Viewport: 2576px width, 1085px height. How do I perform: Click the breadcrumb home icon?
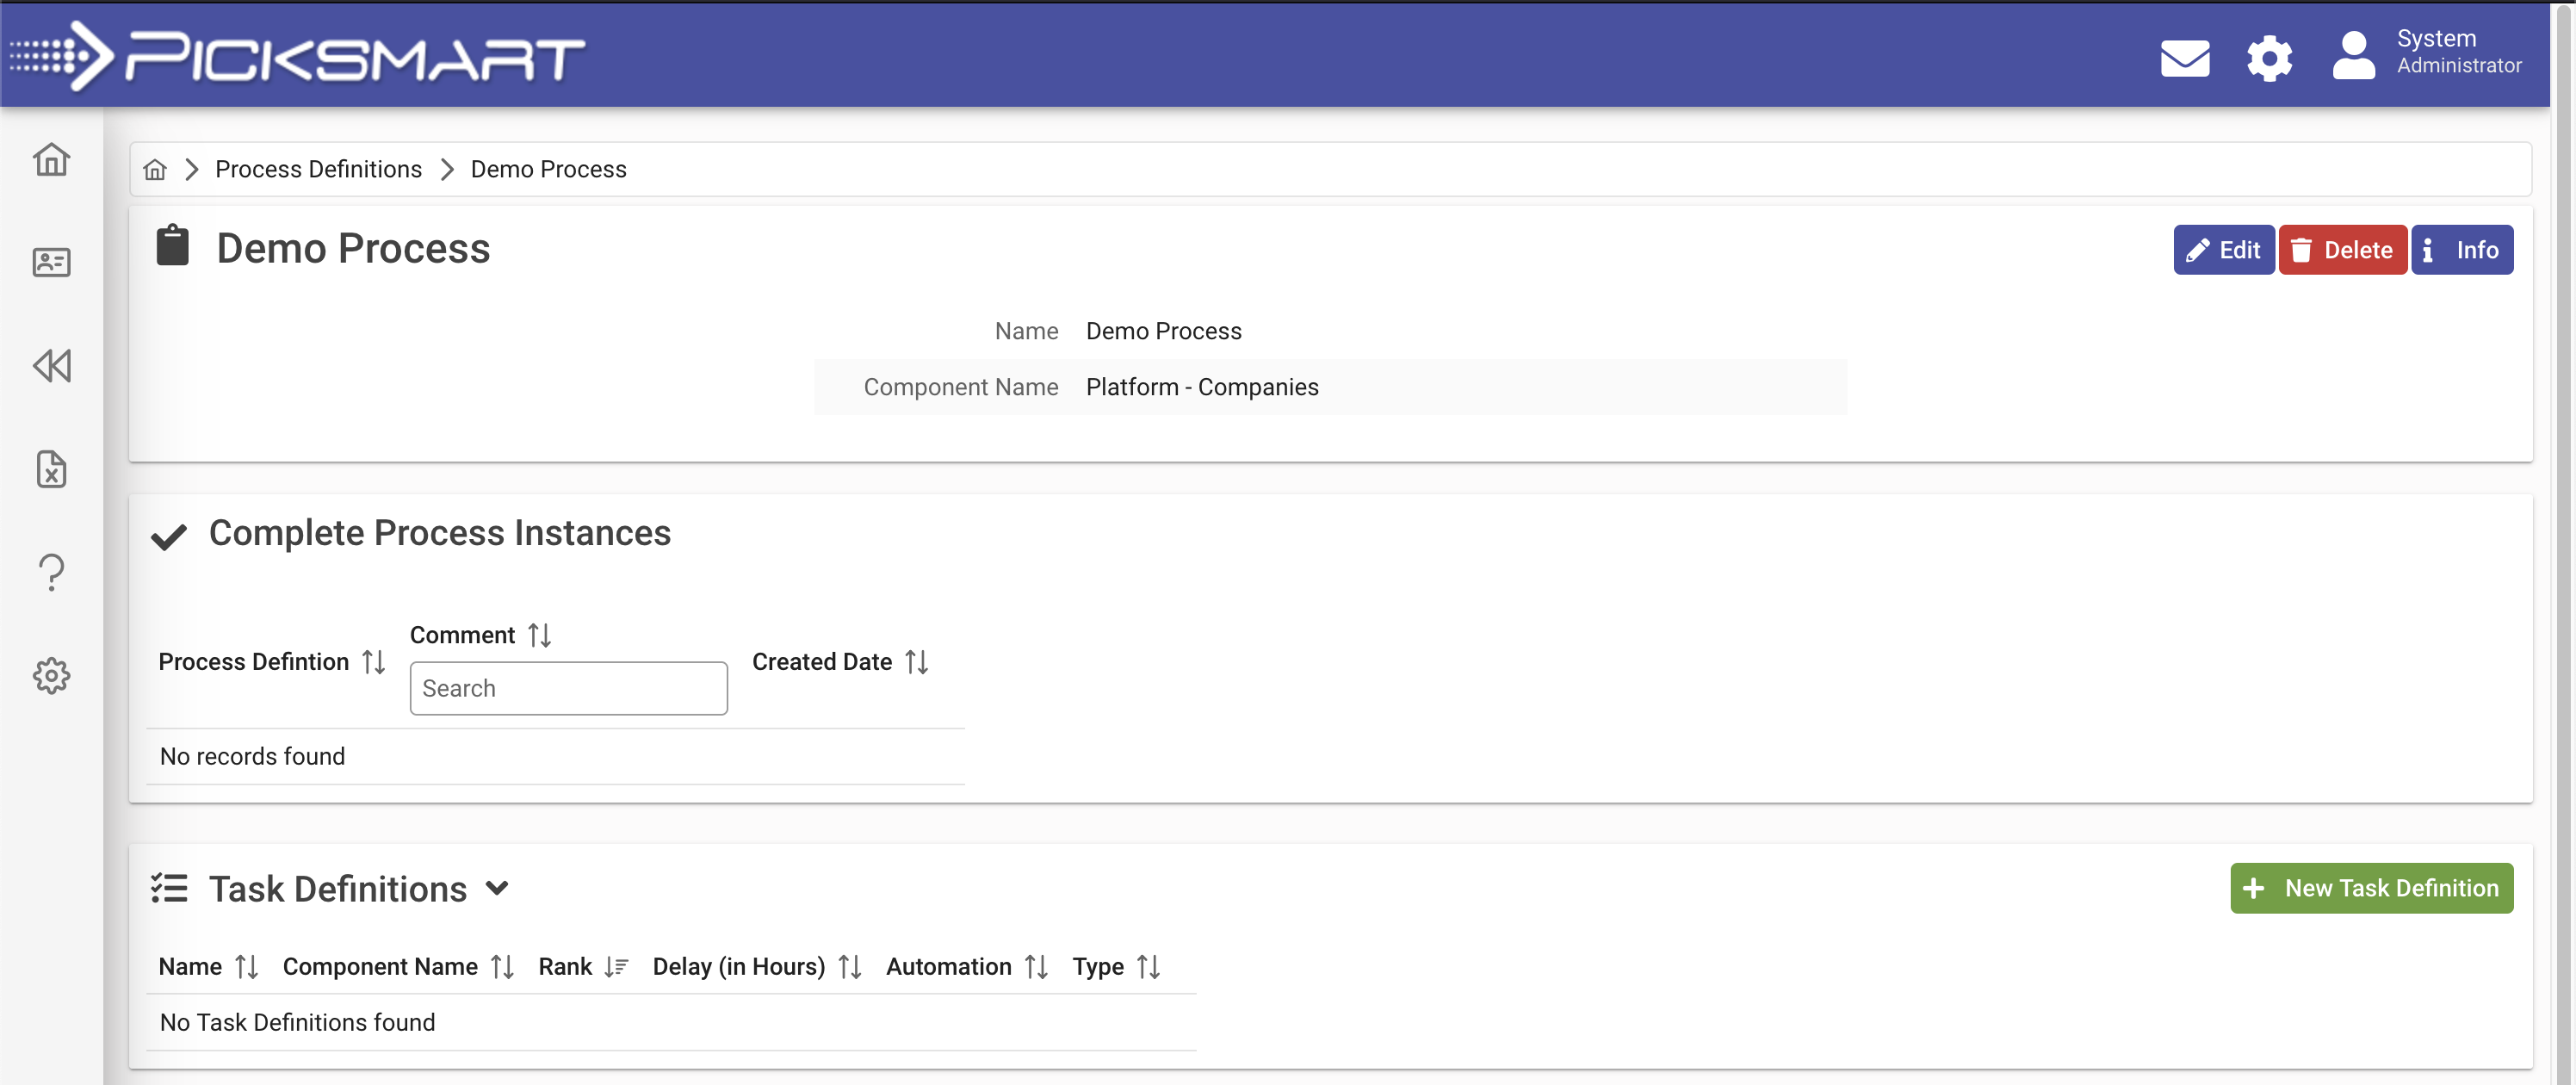[155, 170]
